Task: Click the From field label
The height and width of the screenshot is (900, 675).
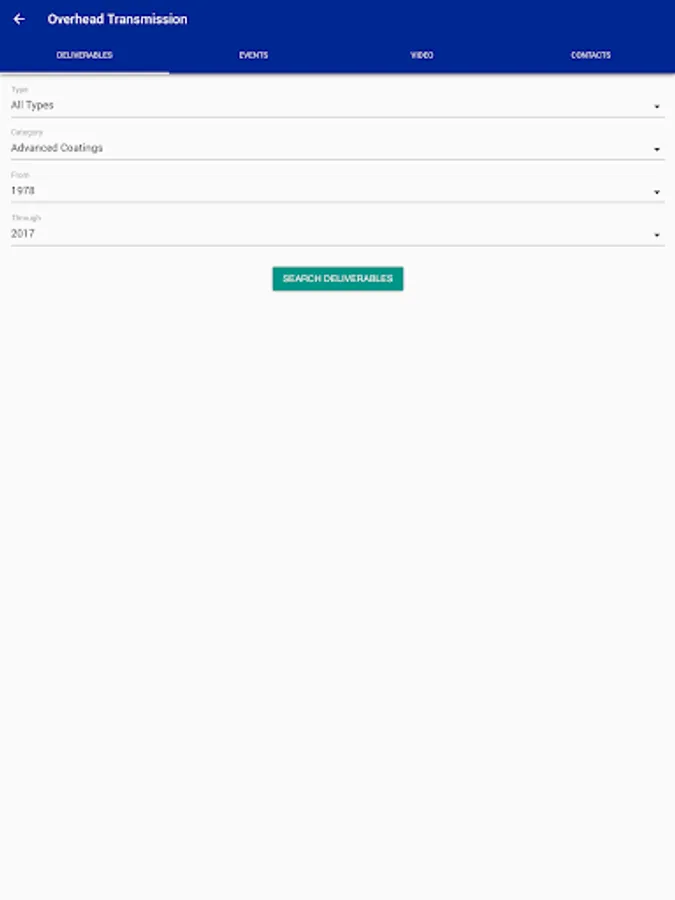Action: 20,174
